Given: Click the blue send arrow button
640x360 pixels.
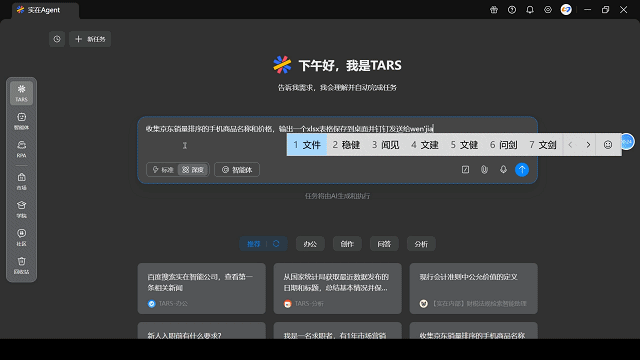Looking at the screenshot, I should tap(522, 169).
